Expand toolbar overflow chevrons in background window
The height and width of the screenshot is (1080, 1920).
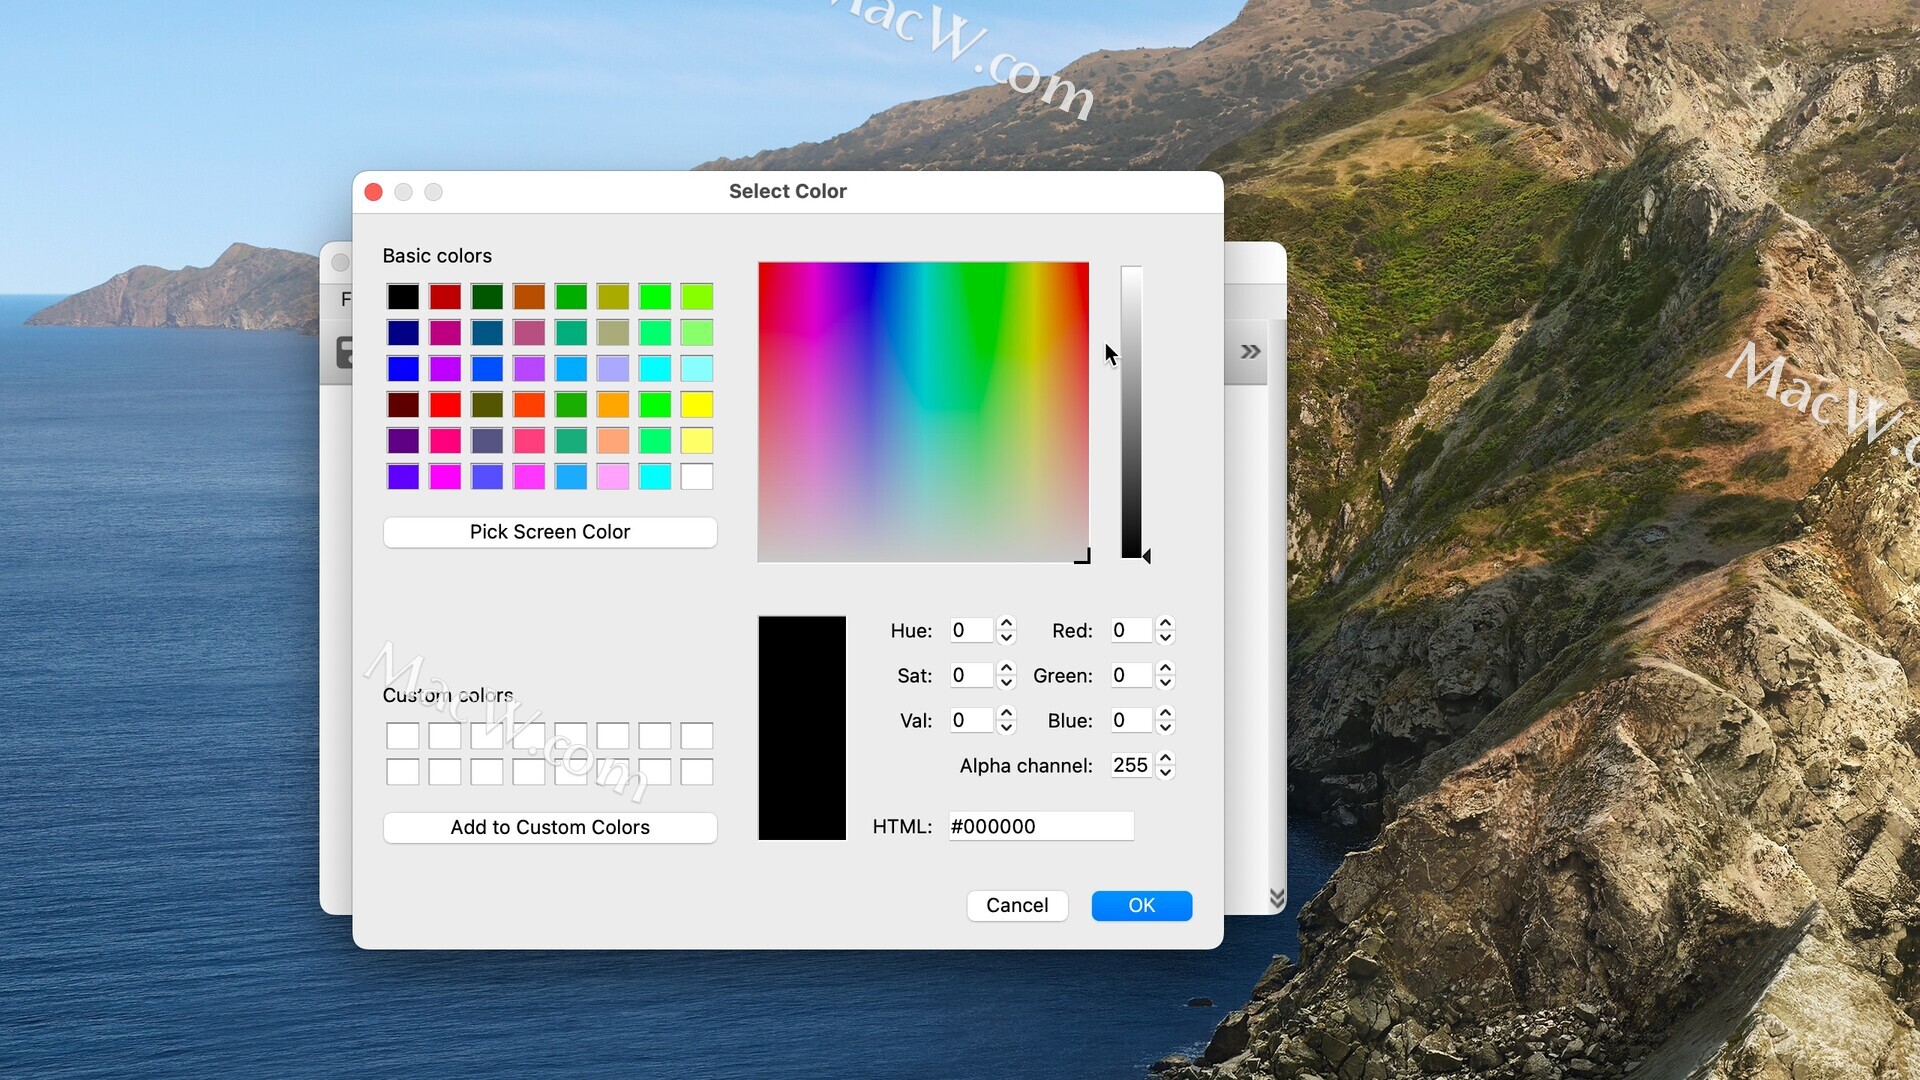click(x=1250, y=351)
